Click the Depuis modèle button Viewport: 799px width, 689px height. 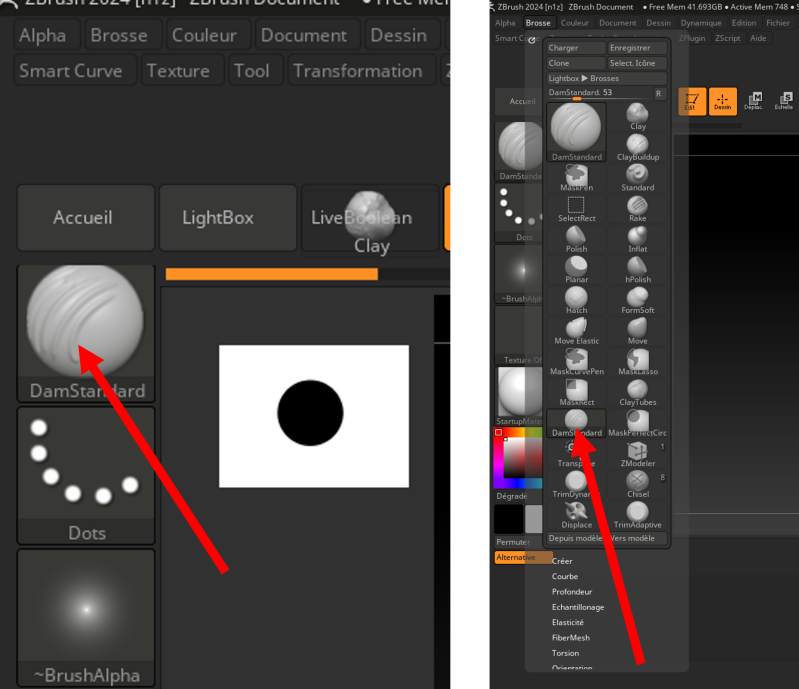click(576, 538)
